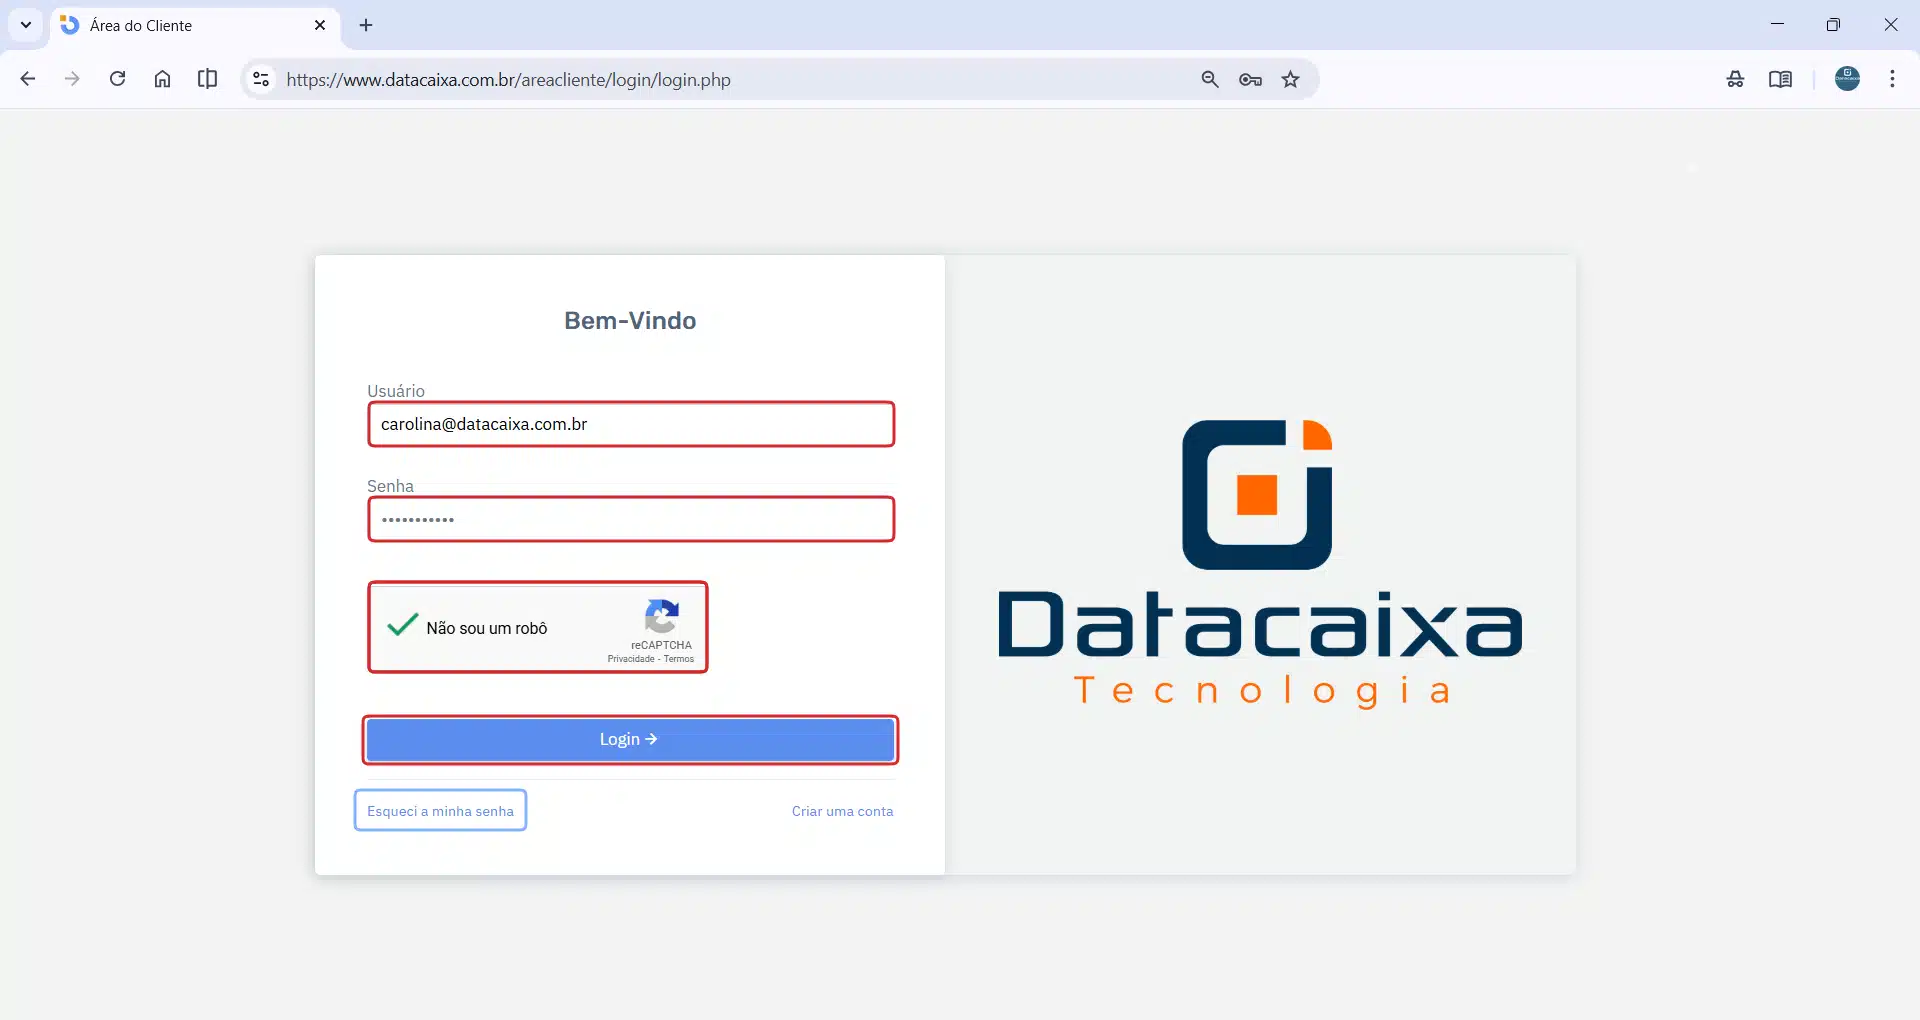Click the Datacaixa profile avatar

pyautogui.click(x=1847, y=78)
